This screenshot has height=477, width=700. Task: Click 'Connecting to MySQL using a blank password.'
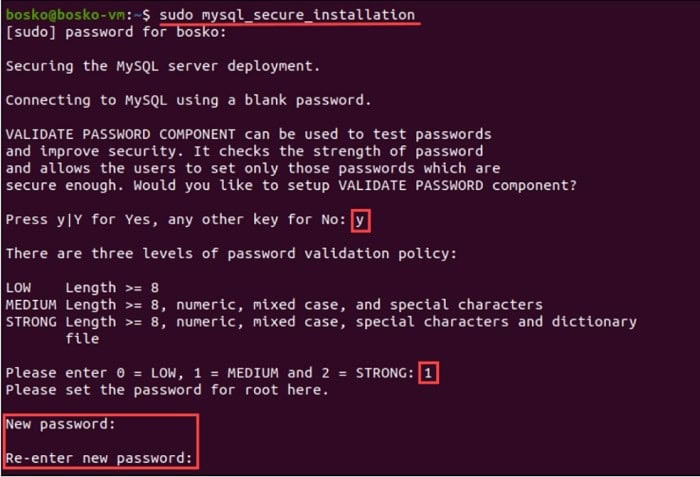[188, 100]
